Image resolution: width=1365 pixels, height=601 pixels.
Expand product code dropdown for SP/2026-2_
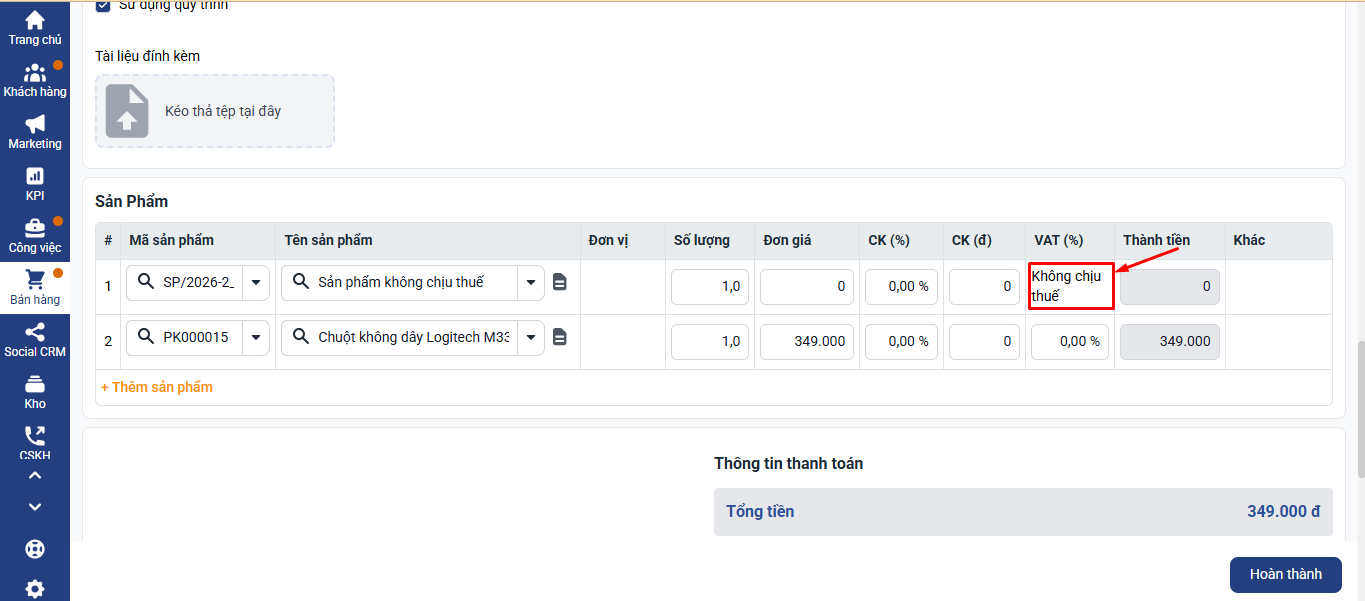[x=256, y=283]
